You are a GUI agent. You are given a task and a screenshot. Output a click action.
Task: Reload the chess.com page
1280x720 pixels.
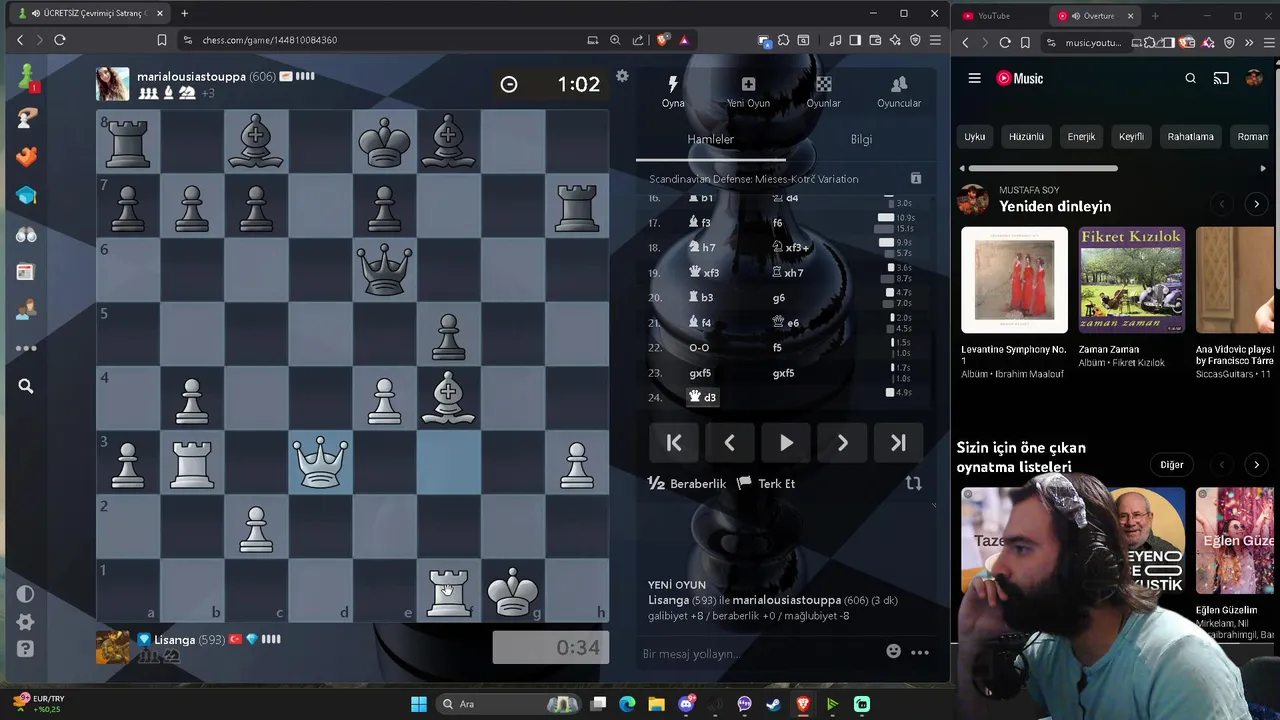tap(60, 40)
